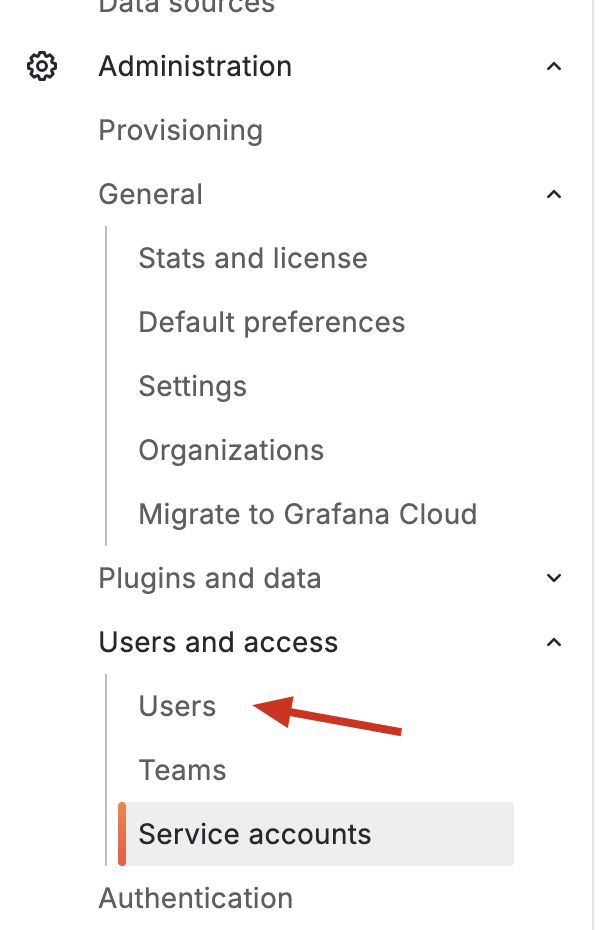The height and width of the screenshot is (930, 612).
Task: Click Users and access label
Action: (x=218, y=642)
